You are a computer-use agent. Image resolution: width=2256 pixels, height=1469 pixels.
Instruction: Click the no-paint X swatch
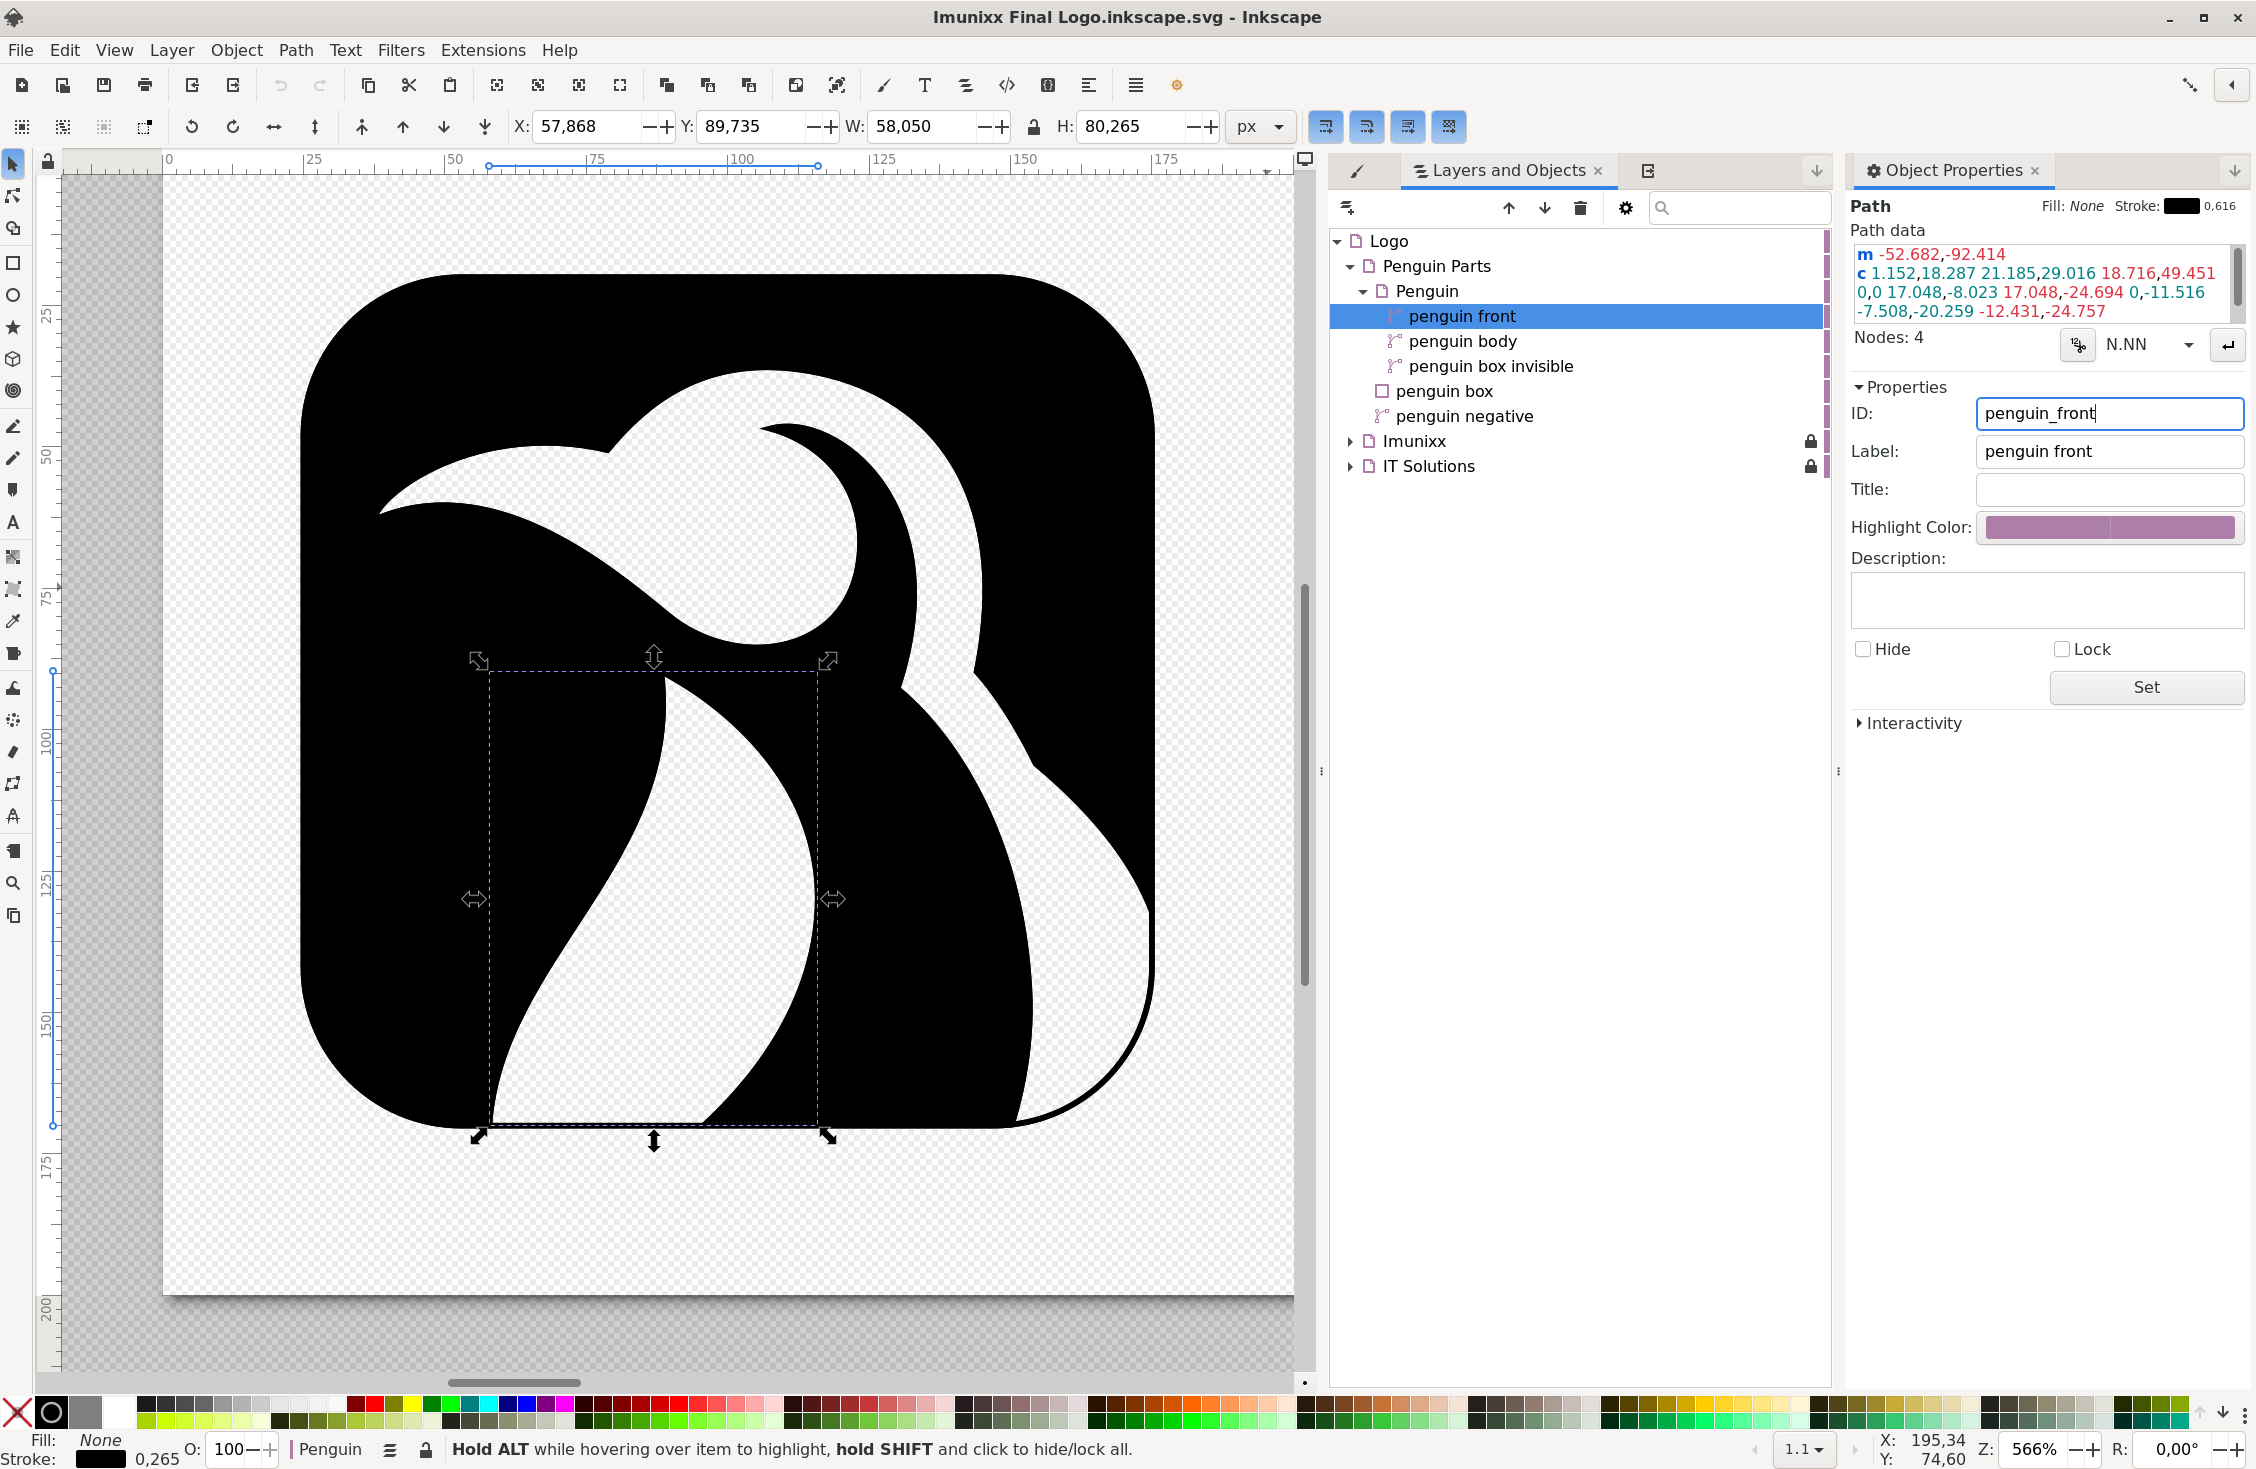click(x=17, y=1412)
